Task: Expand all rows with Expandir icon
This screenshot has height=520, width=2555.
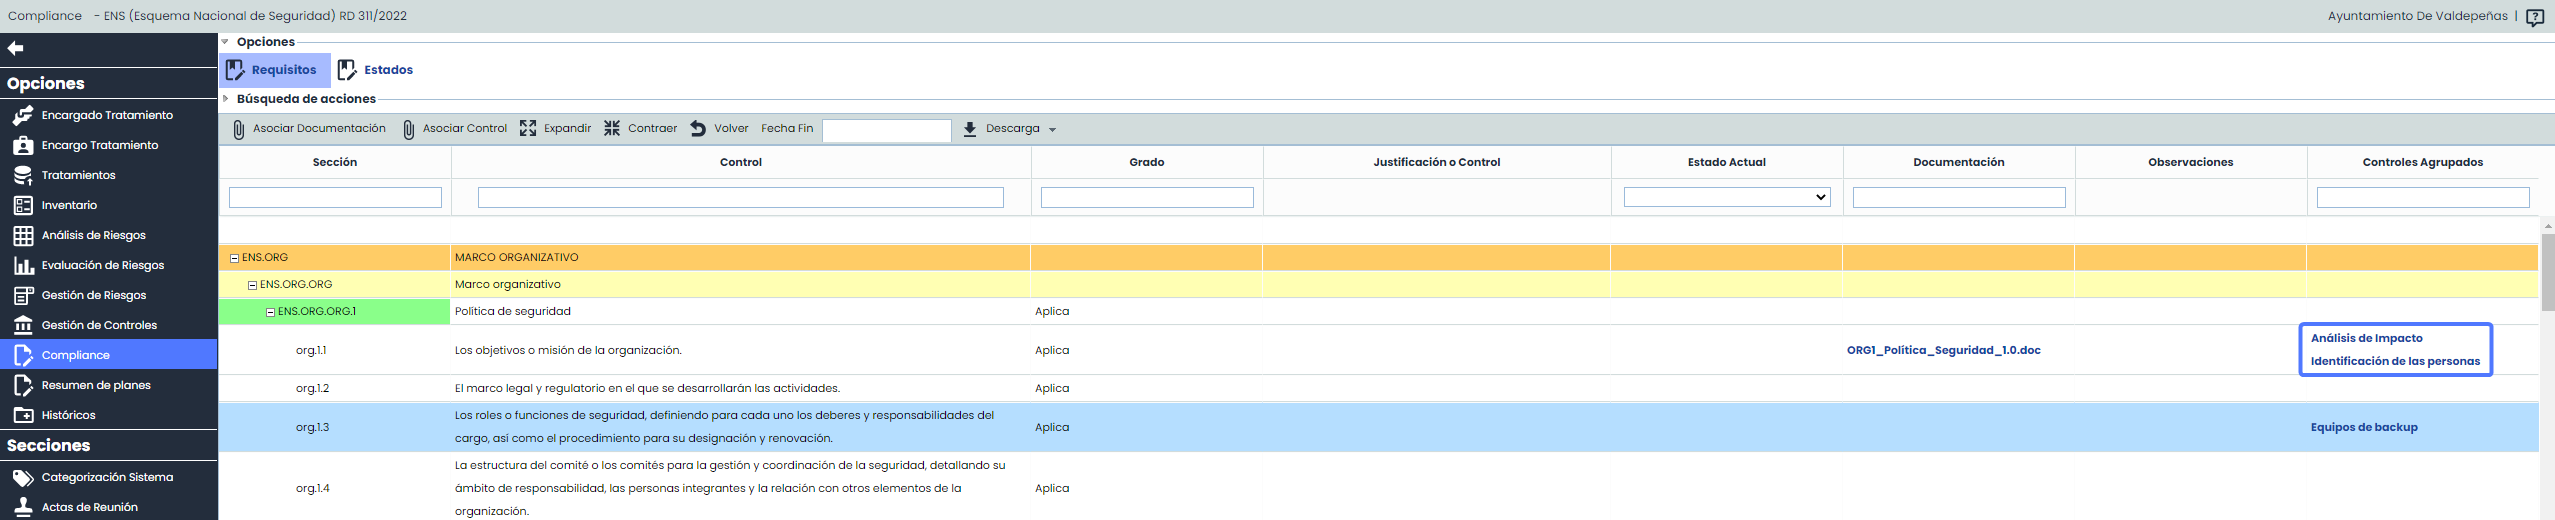Action: click(528, 129)
